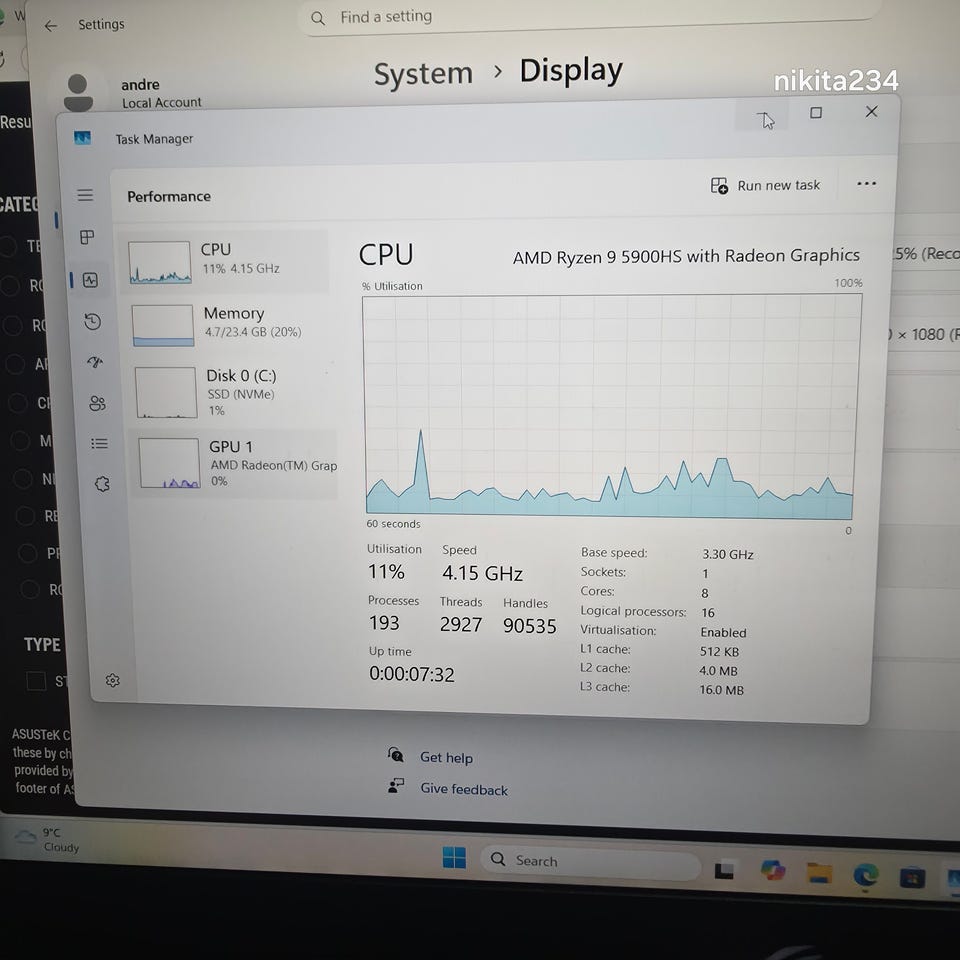Click the Get help link in Settings
Image resolution: width=960 pixels, height=960 pixels.
pos(446,758)
